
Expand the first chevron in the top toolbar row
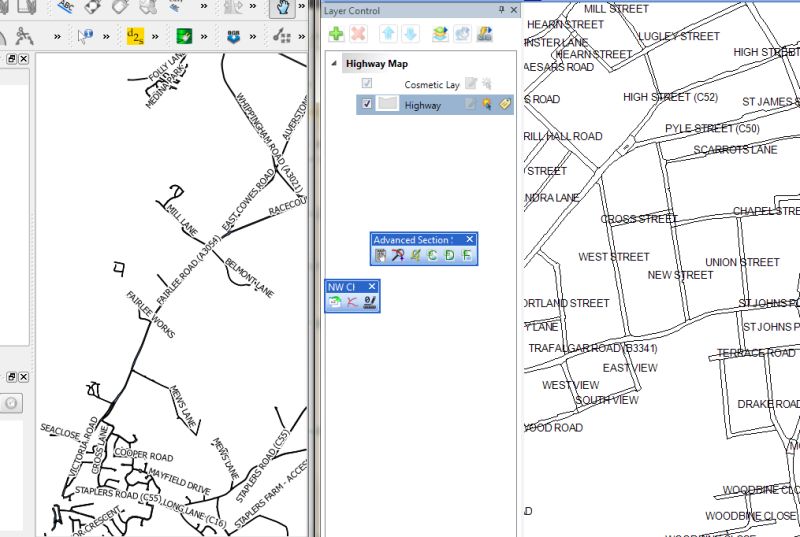tap(204, 6)
